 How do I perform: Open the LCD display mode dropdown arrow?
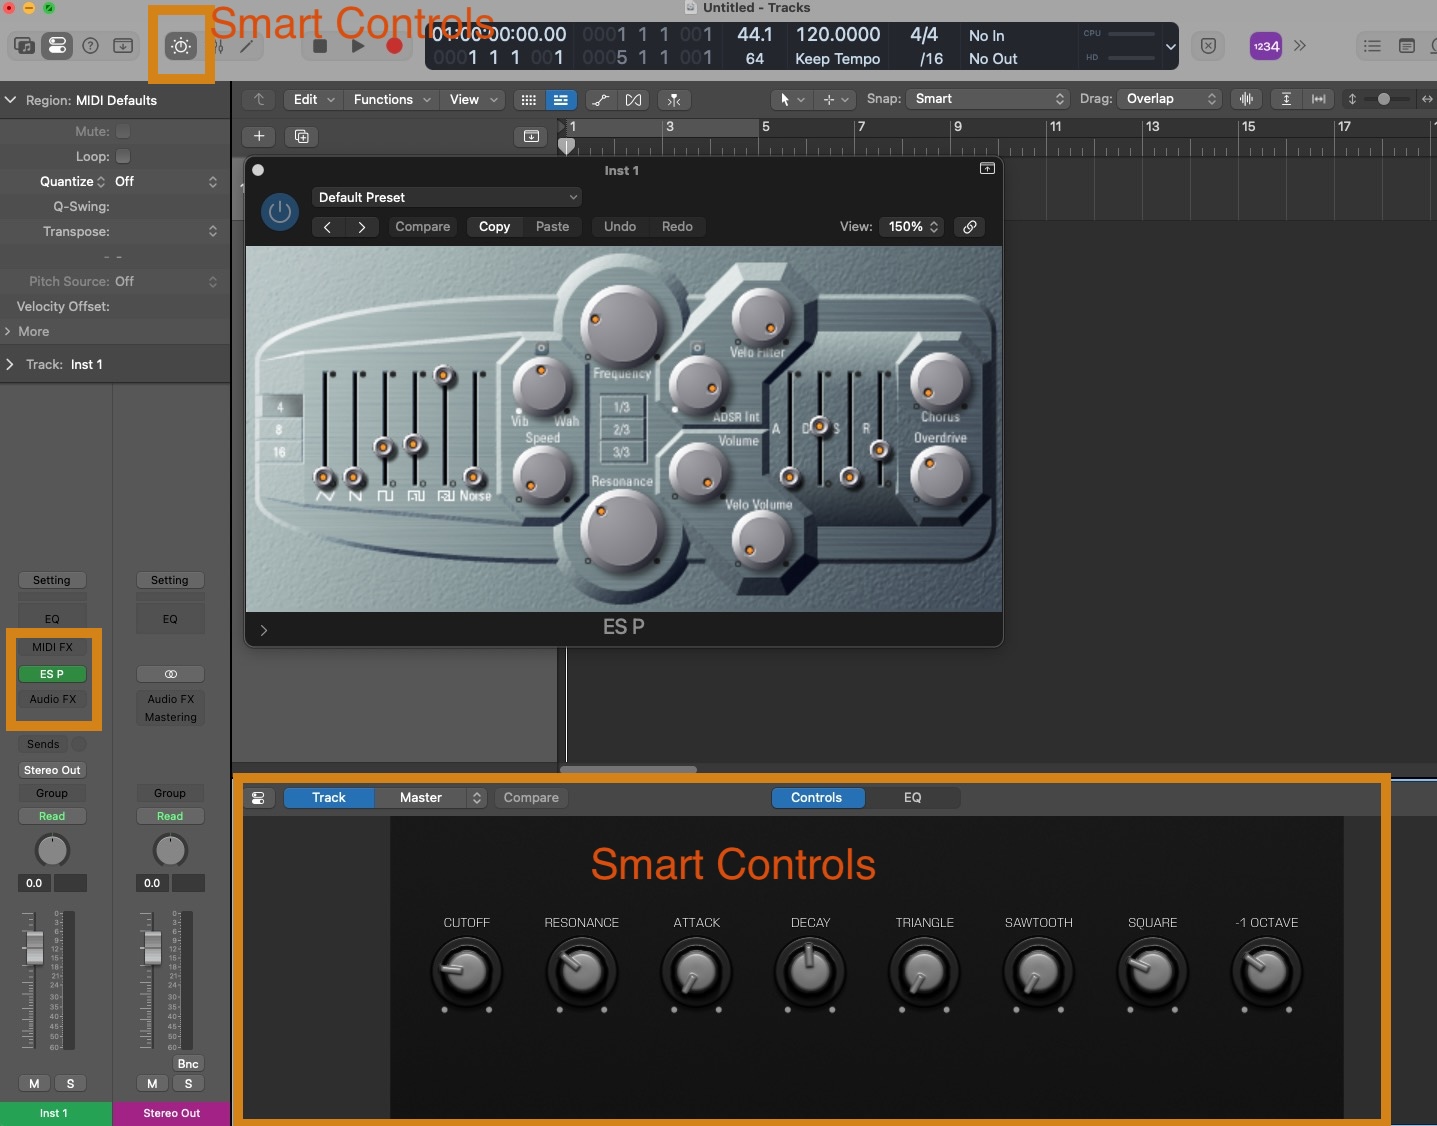coord(1171,46)
